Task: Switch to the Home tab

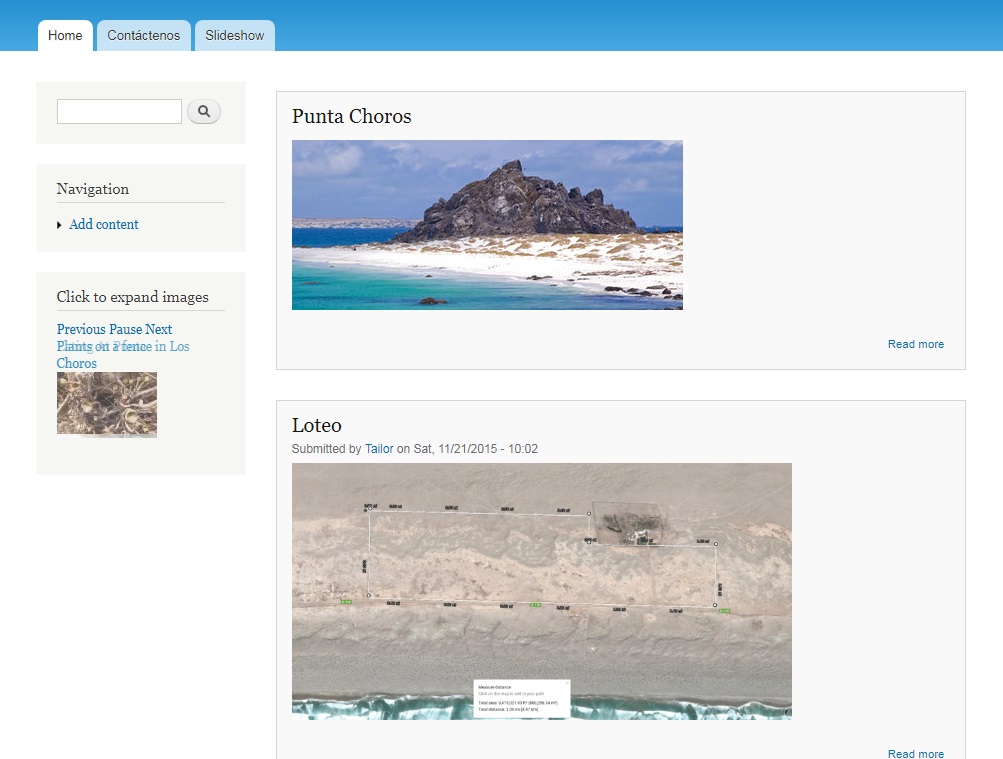Action: 65,36
